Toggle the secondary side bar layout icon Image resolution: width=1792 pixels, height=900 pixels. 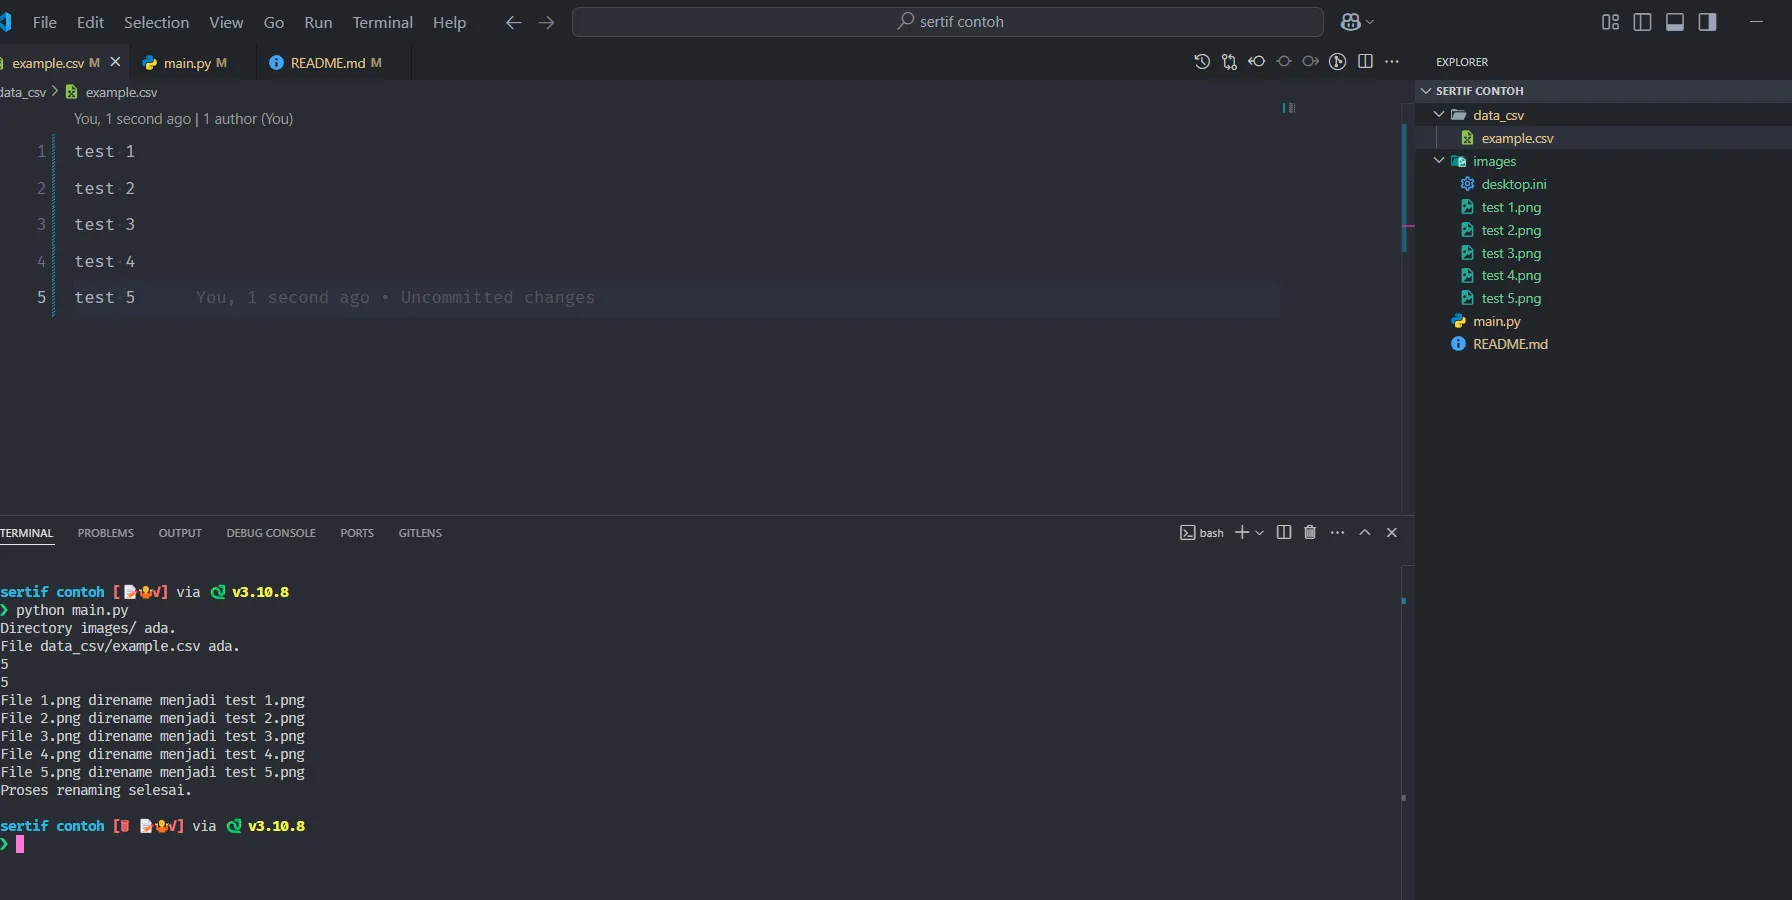coord(1707,22)
